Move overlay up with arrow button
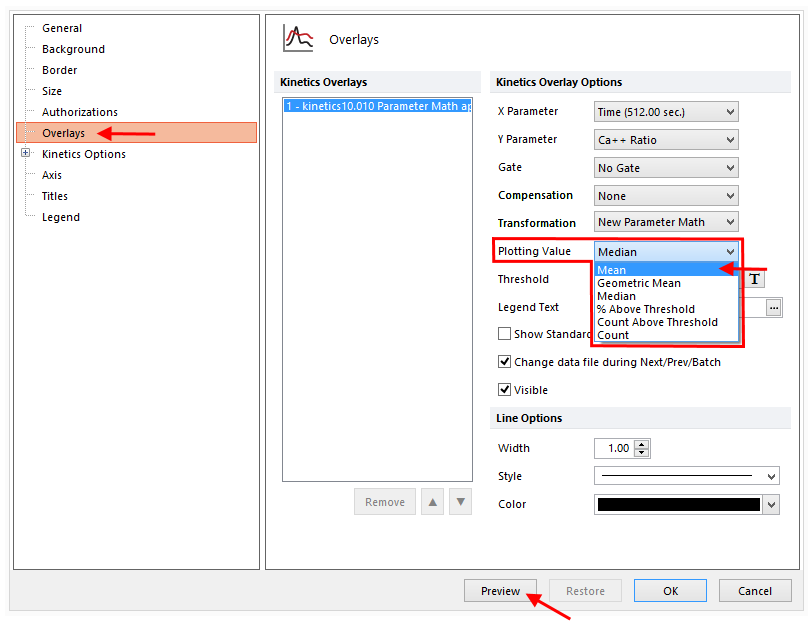 pyautogui.click(x=432, y=502)
